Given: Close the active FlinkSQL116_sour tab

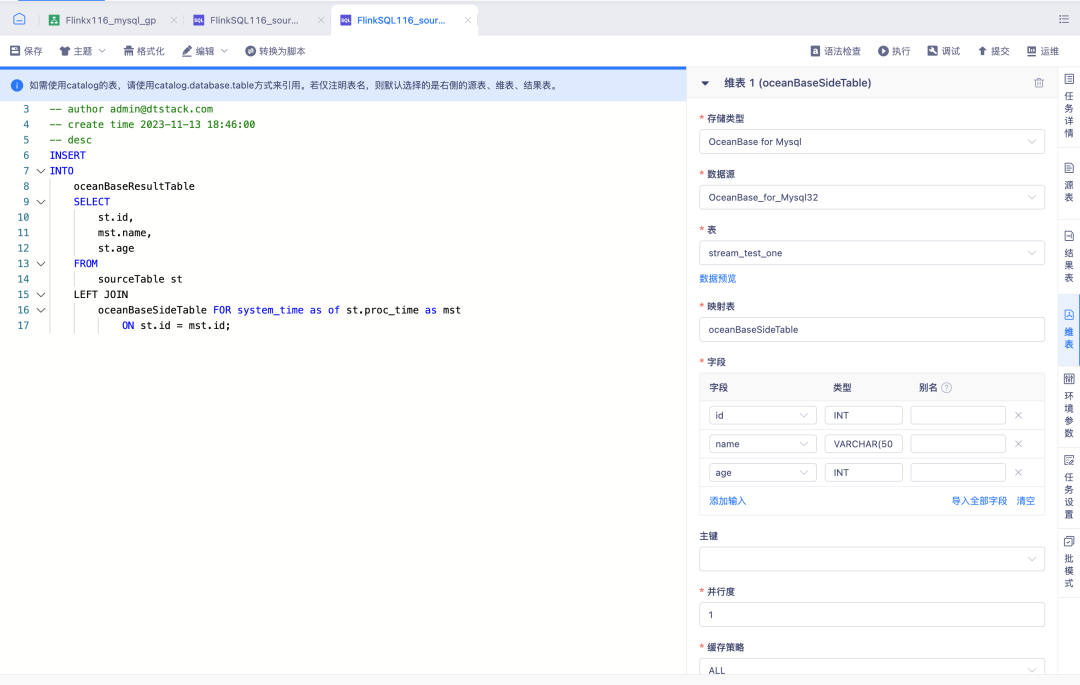Looking at the screenshot, I should (x=468, y=20).
